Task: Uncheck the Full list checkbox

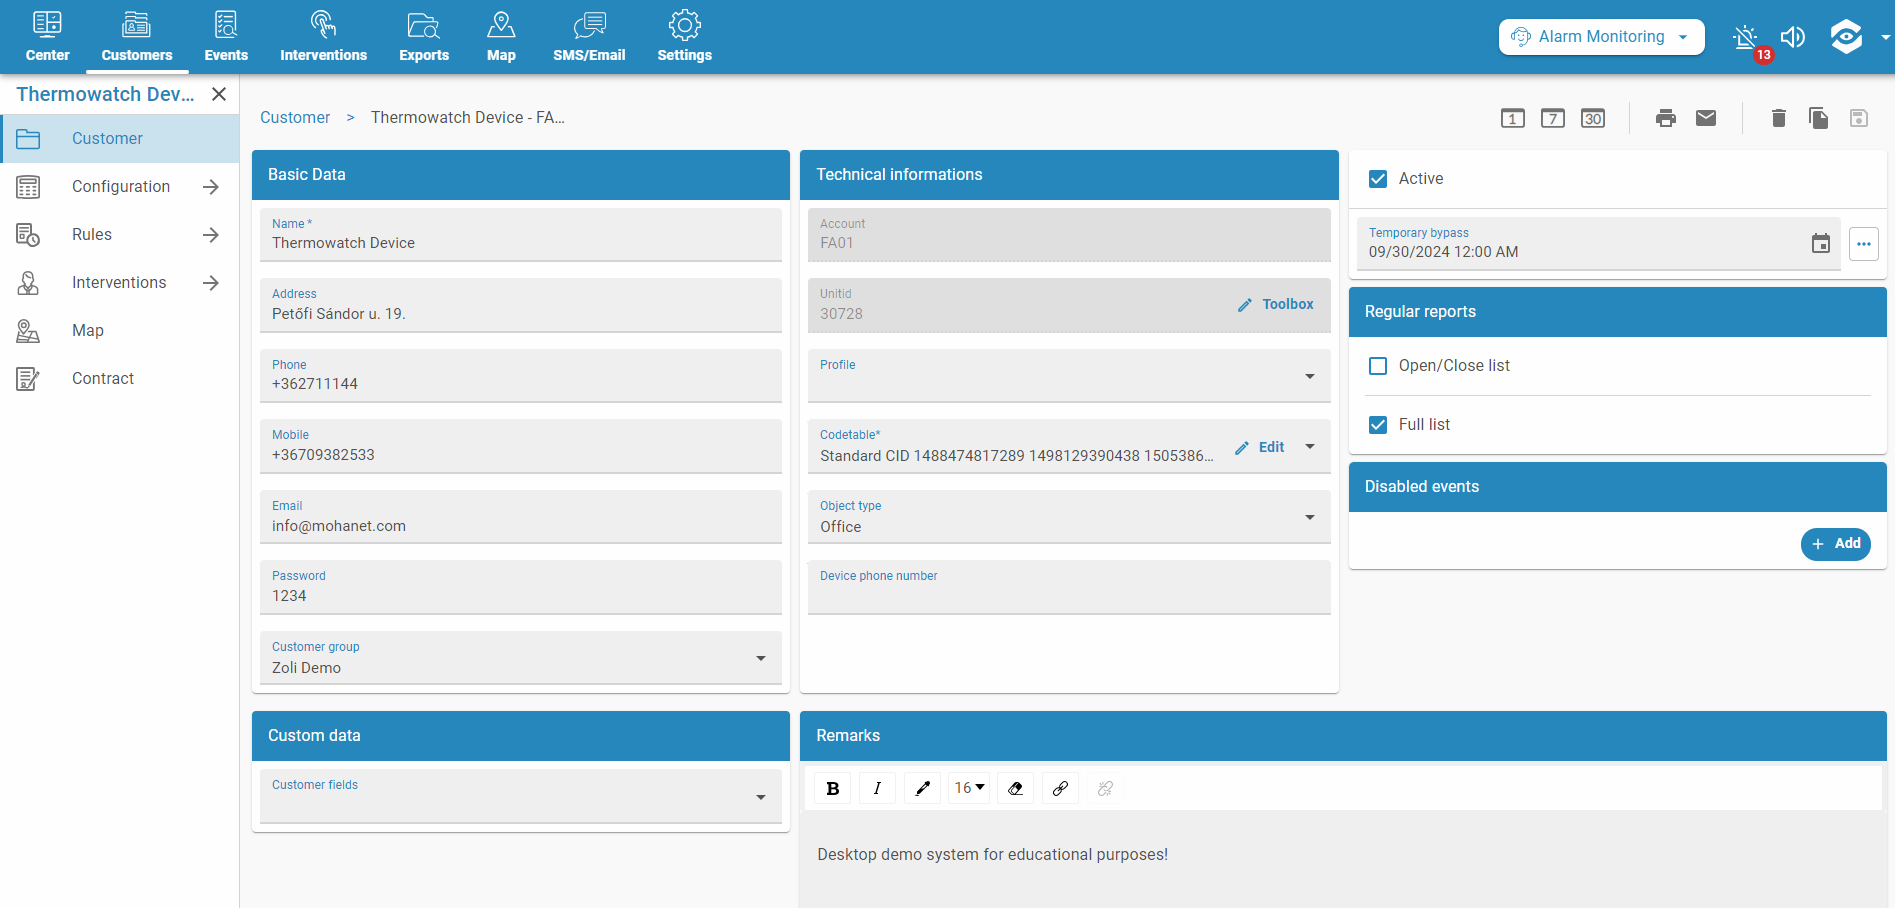Action: (x=1378, y=425)
